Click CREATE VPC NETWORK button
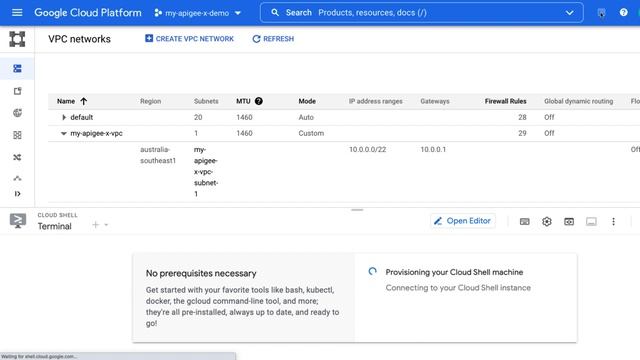 pyautogui.click(x=189, y=39)
